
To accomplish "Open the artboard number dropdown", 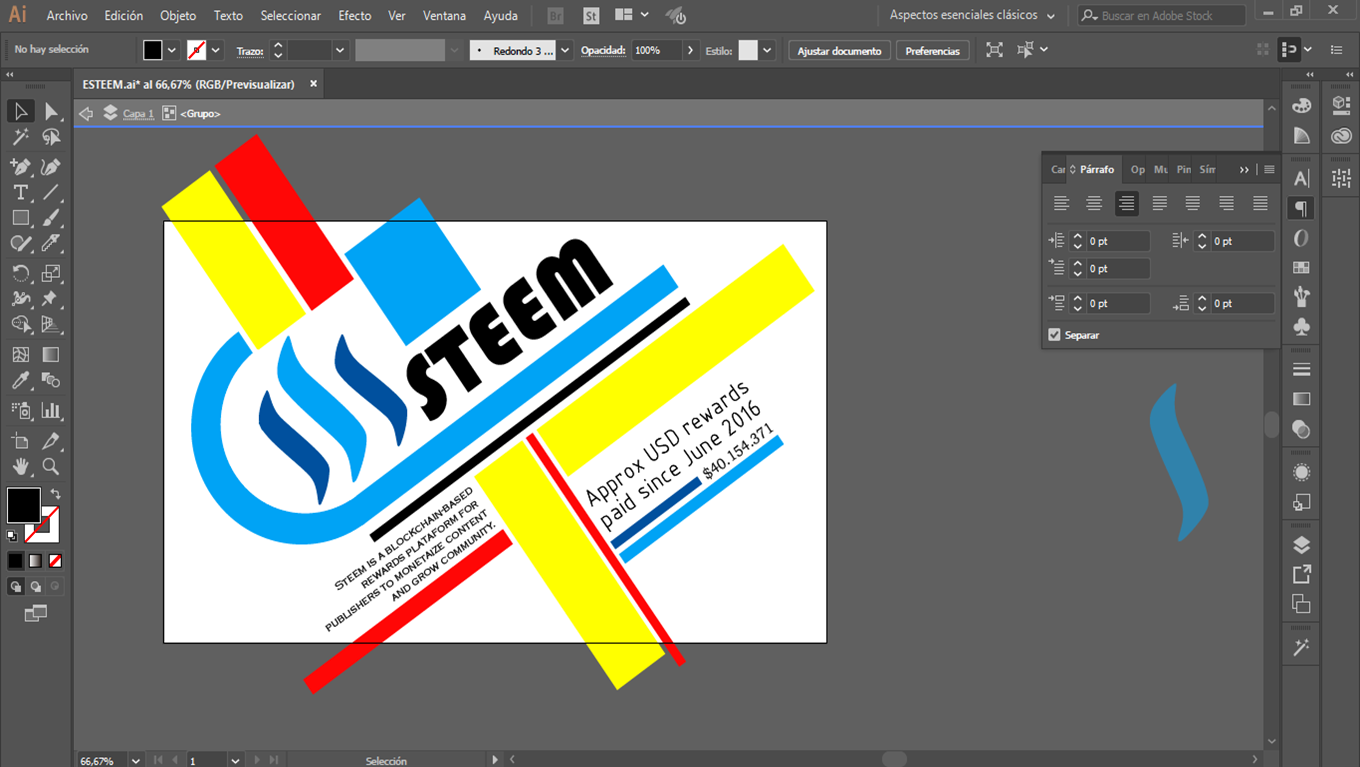I will [x=235, y=760].
